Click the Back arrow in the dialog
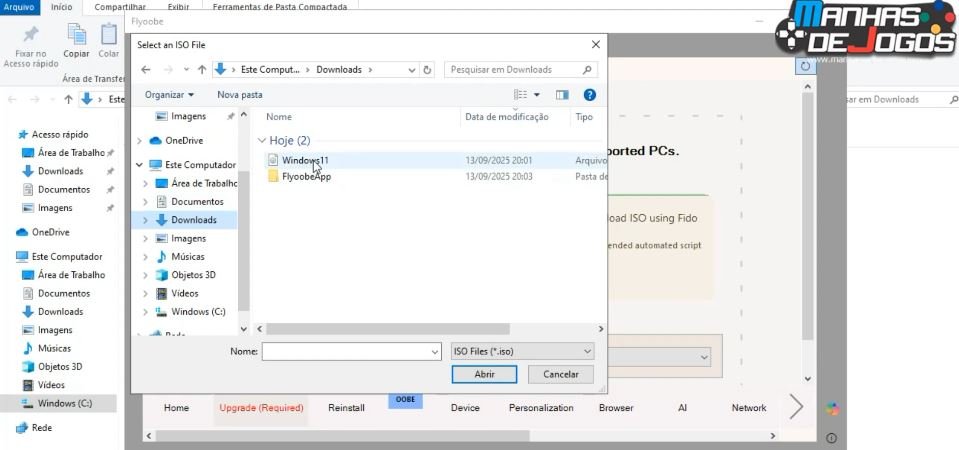The width and height of the screenshot is (959, 450). tap(146, 70)
